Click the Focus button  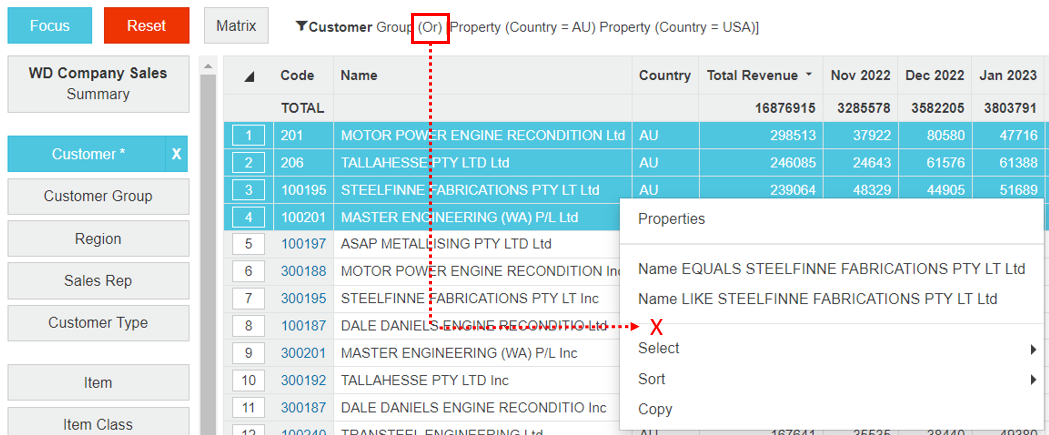50,25
